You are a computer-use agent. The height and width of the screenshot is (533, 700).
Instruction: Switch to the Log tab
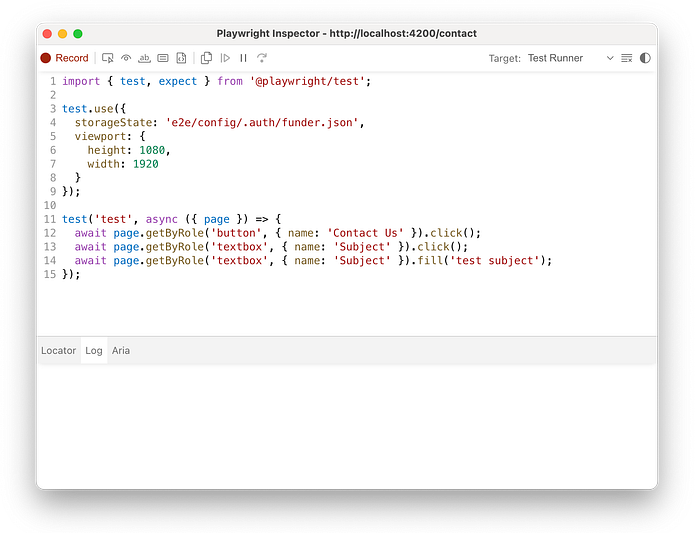(94, 351)
